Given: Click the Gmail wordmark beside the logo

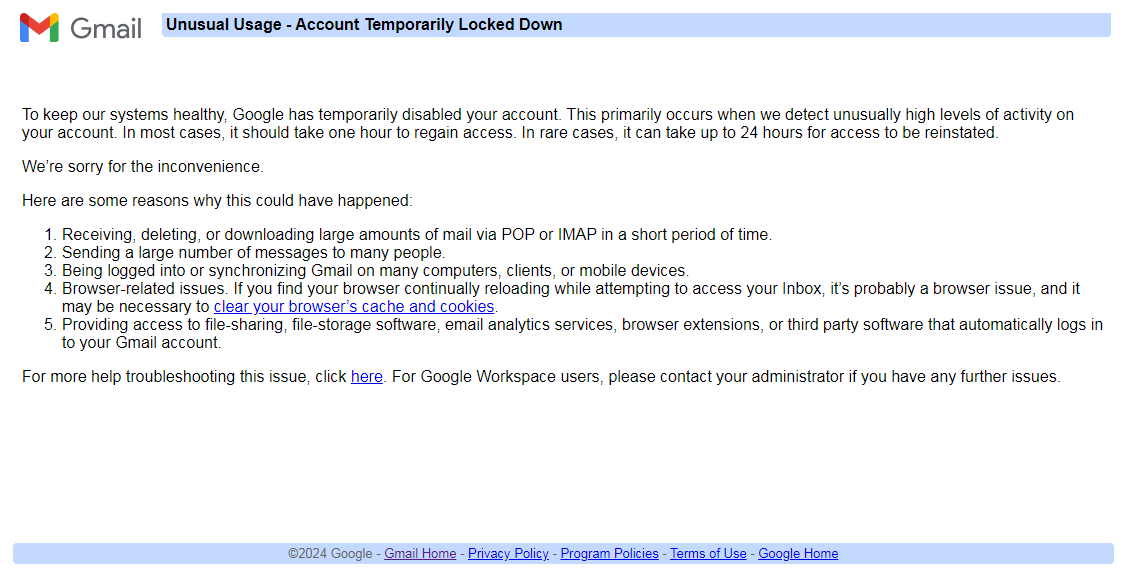Looking at the screenshot, I should click(106, 28).
